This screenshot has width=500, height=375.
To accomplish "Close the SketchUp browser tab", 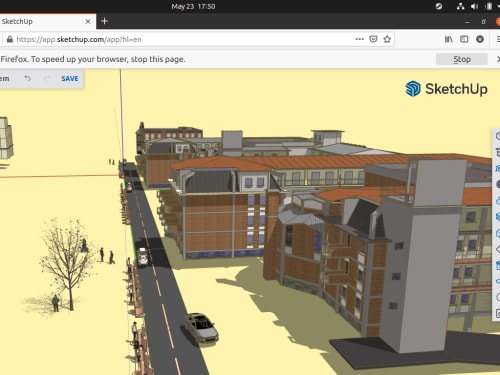I will (88, 21).
